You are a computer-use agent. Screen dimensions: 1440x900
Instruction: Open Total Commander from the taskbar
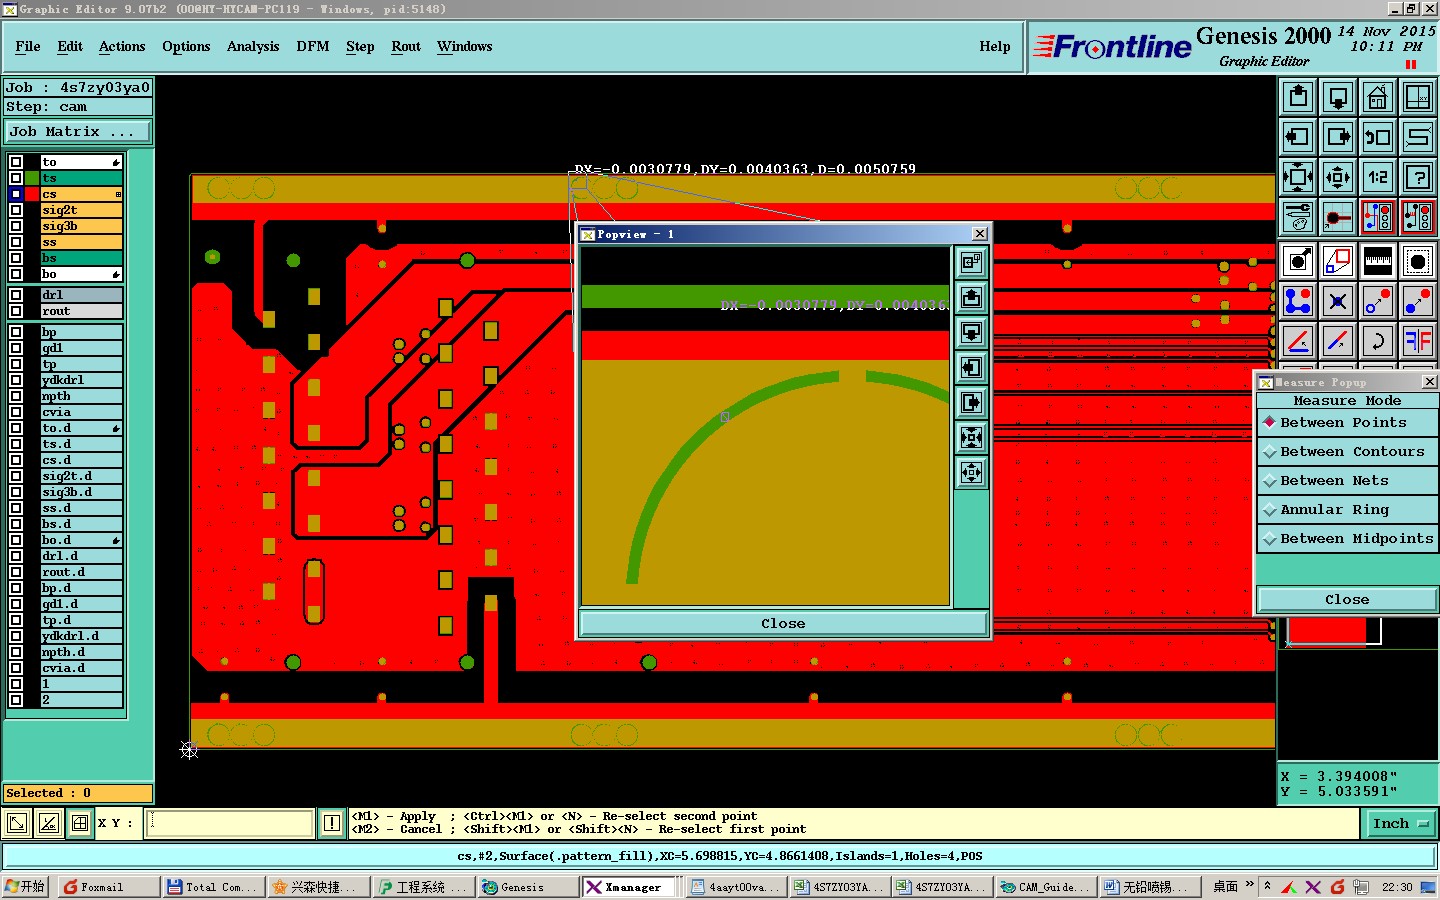pos(213,887)
